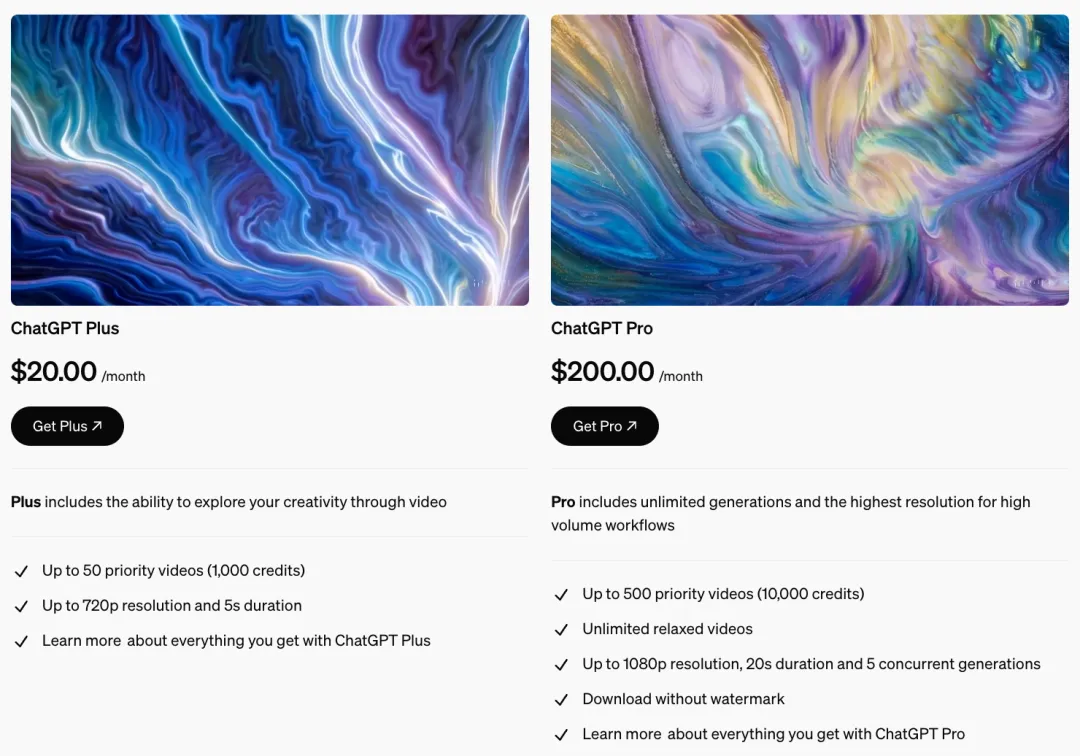
Task: Open the ChatGPT Plus blue abstract image
Action: point(270,160)
